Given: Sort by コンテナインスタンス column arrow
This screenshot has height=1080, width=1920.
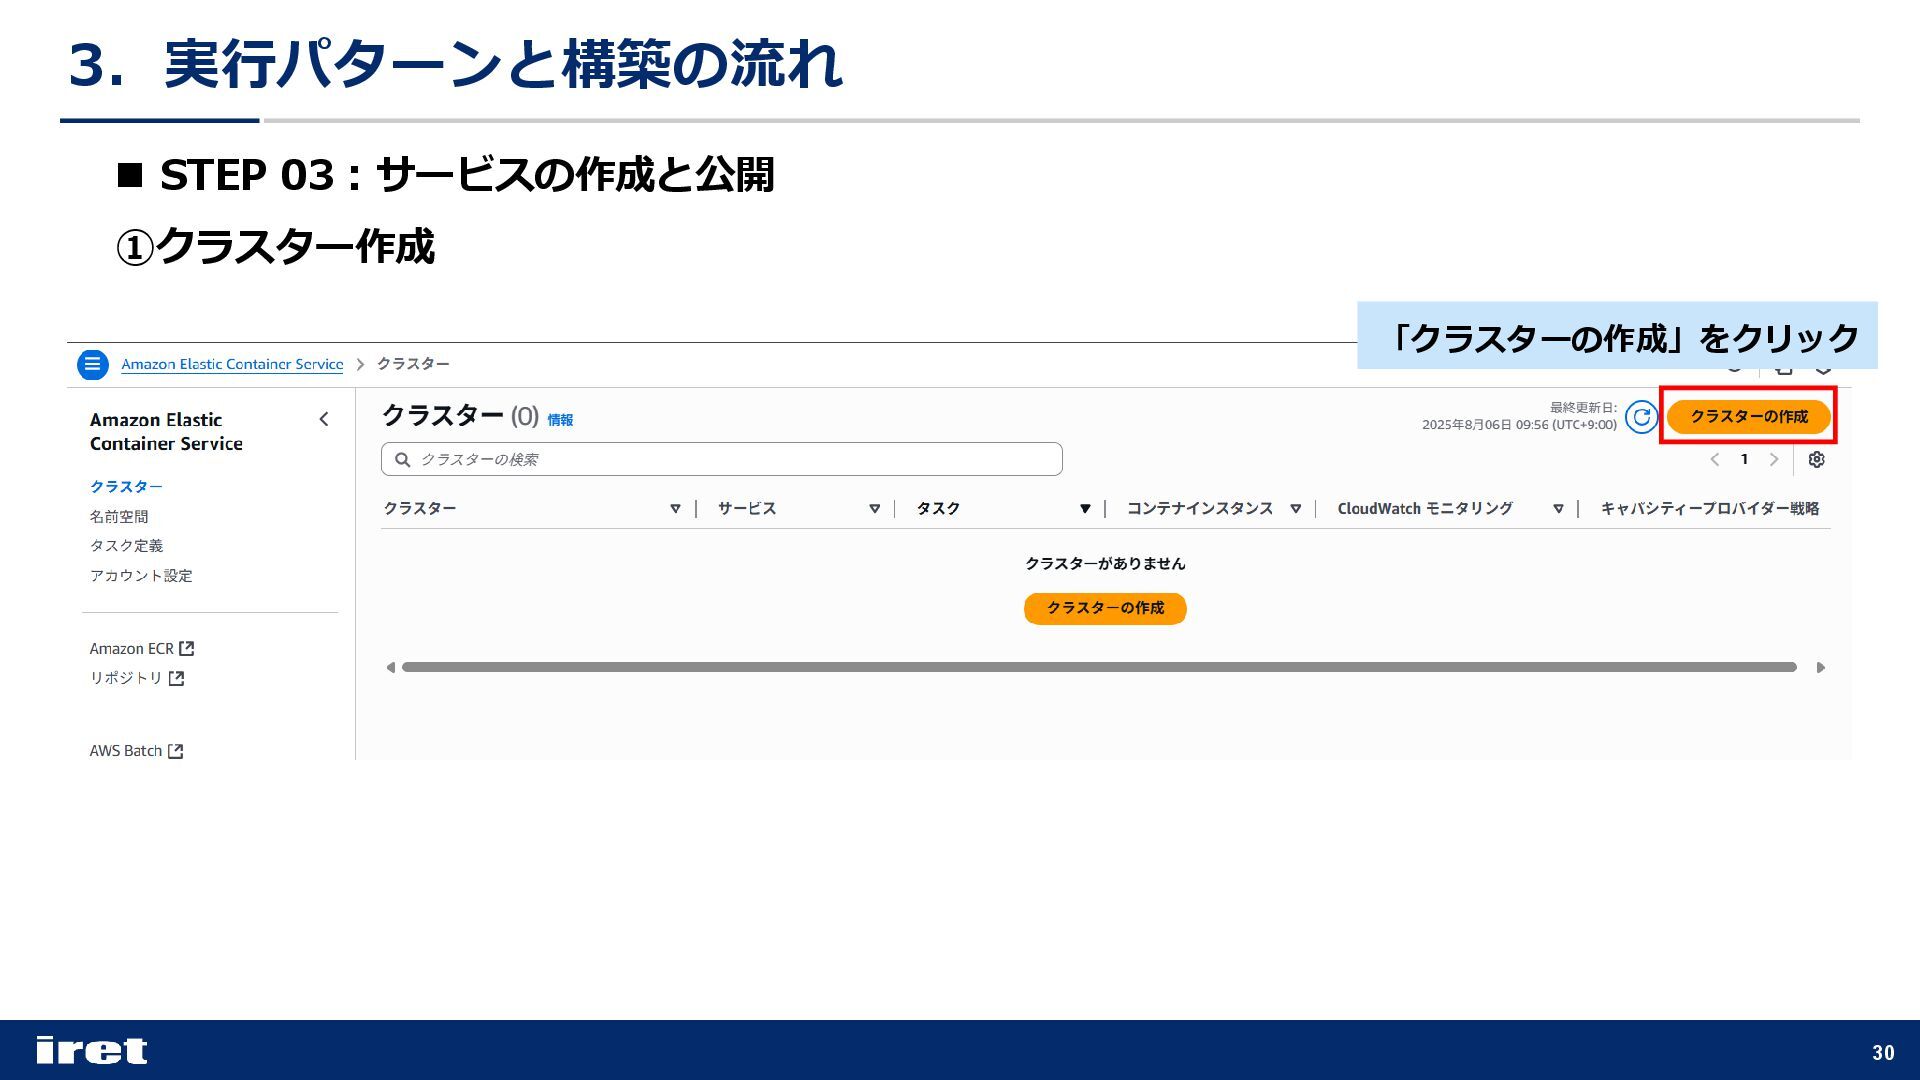Looking at the screenshot, I should [1295, 509].
